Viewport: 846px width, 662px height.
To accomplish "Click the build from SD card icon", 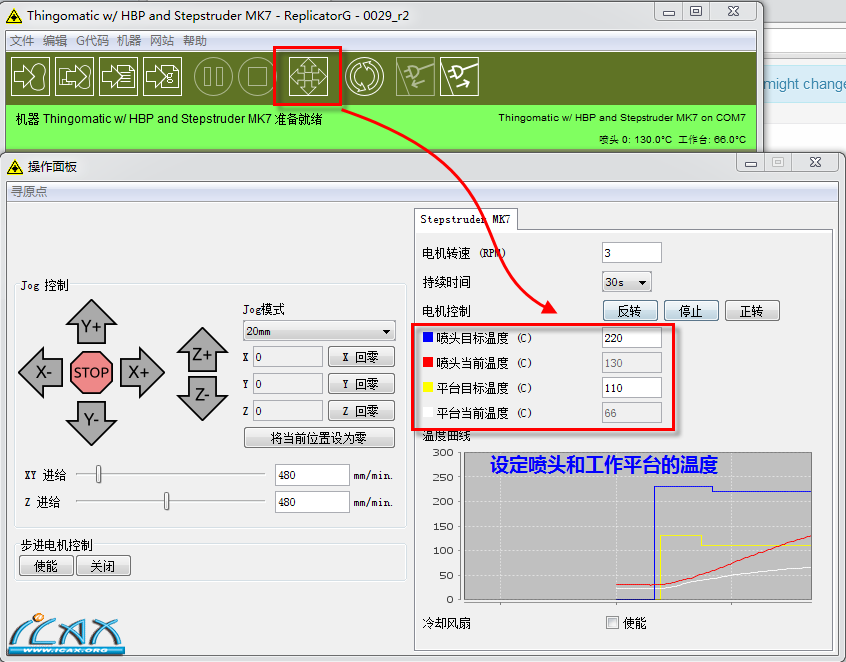I will (162, 77).
